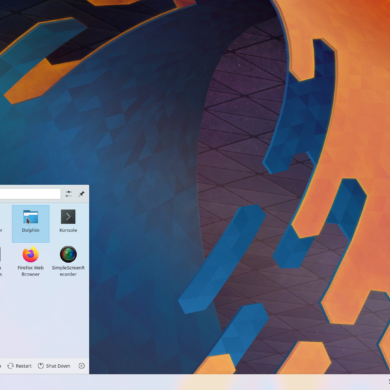Click the launcher configure sliders icon
Viewport: 390px width, 390px height.
pos(68,194)
